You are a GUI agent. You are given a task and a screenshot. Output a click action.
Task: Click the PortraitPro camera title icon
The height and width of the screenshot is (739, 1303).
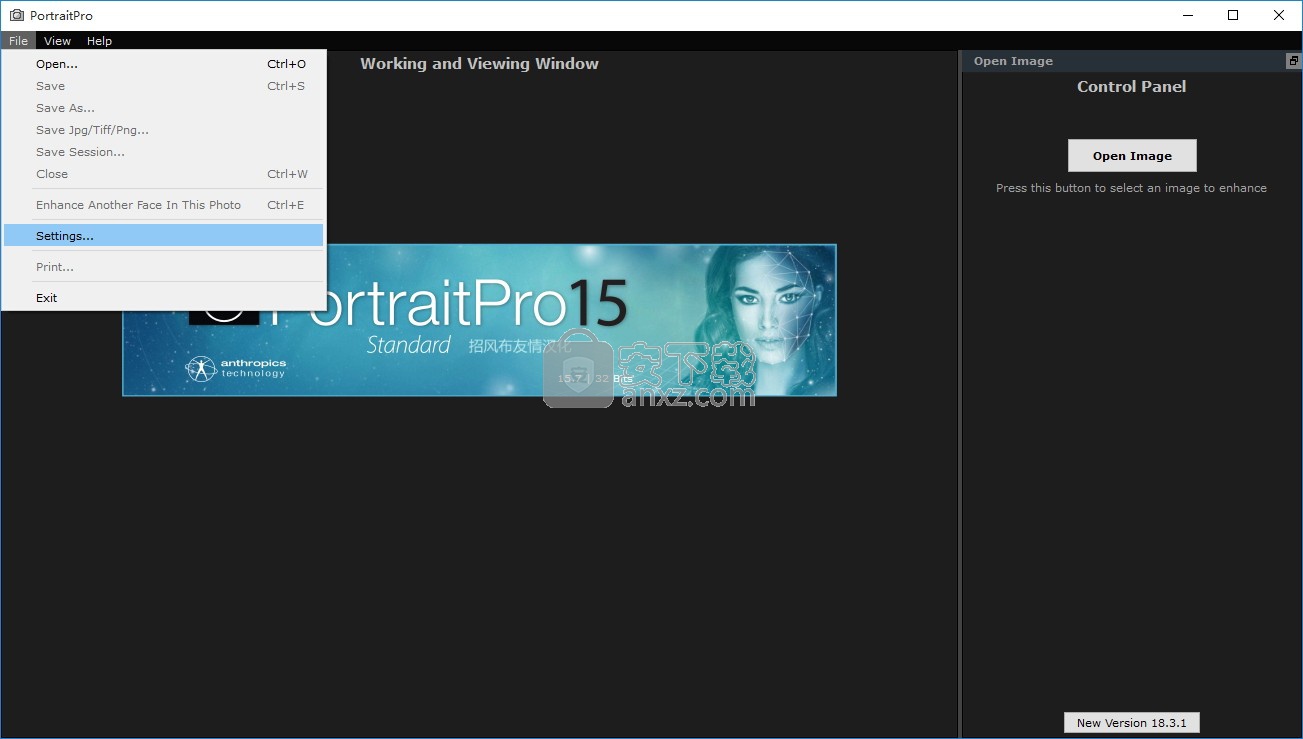(16, 15)
